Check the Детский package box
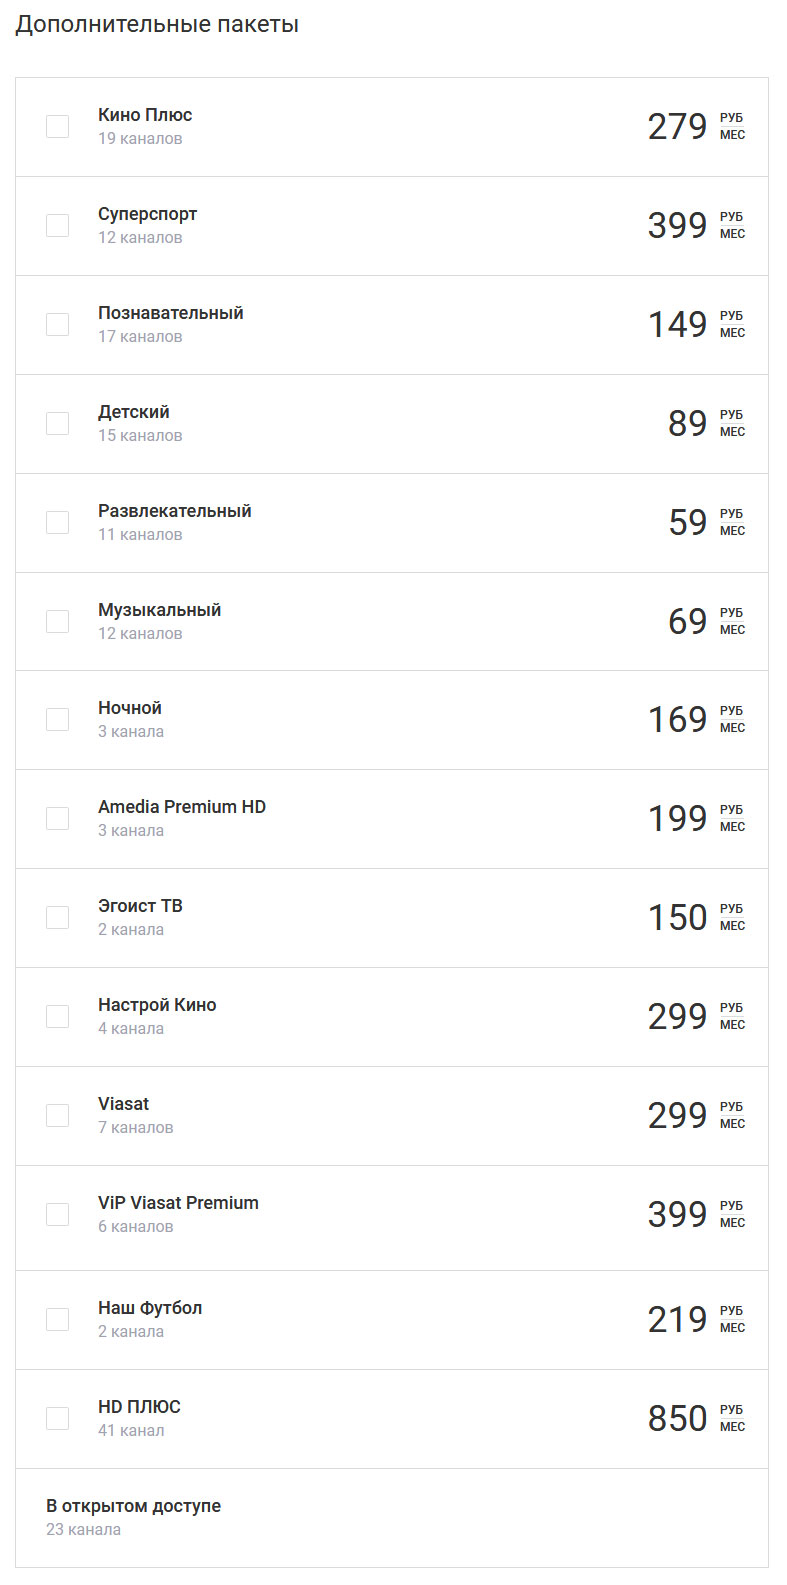The height and width of the screenshot is (1585, 787). [58, 423]
